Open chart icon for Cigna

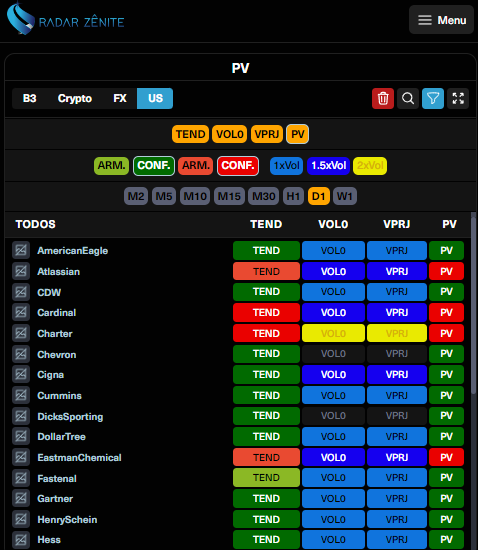click(x=21, y=375)
